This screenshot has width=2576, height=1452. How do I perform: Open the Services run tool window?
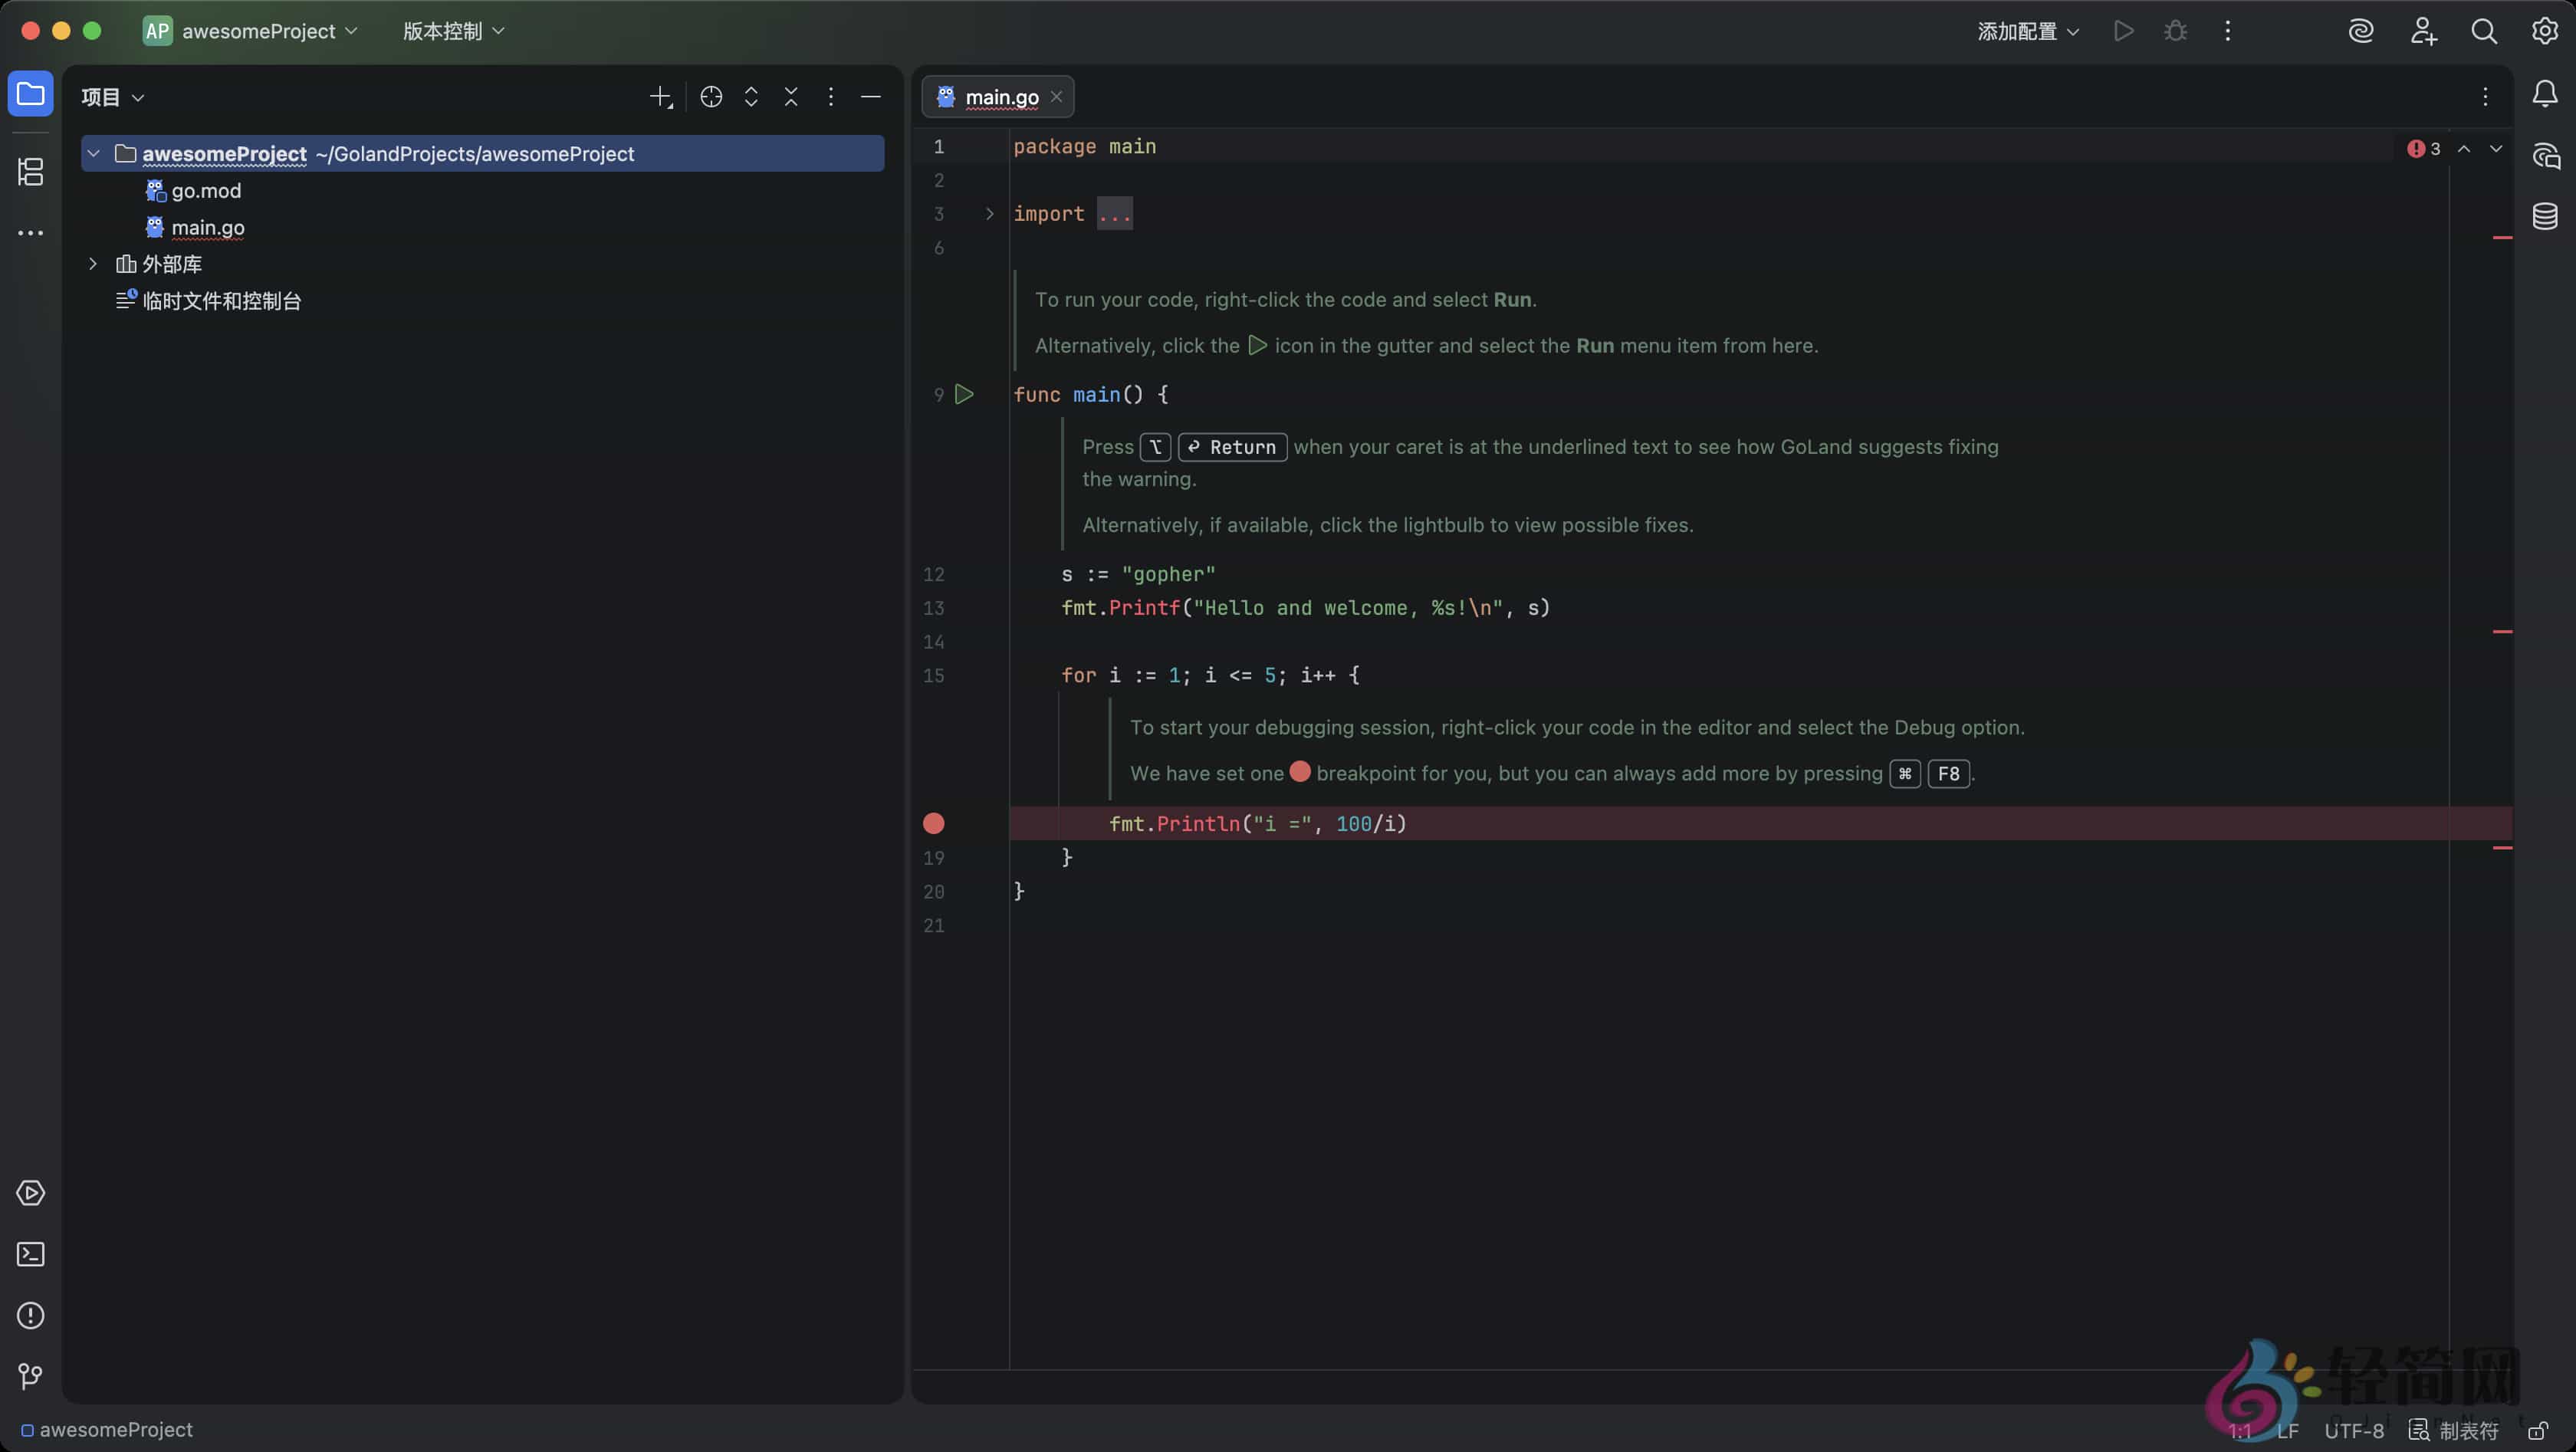coord(31,1192)
